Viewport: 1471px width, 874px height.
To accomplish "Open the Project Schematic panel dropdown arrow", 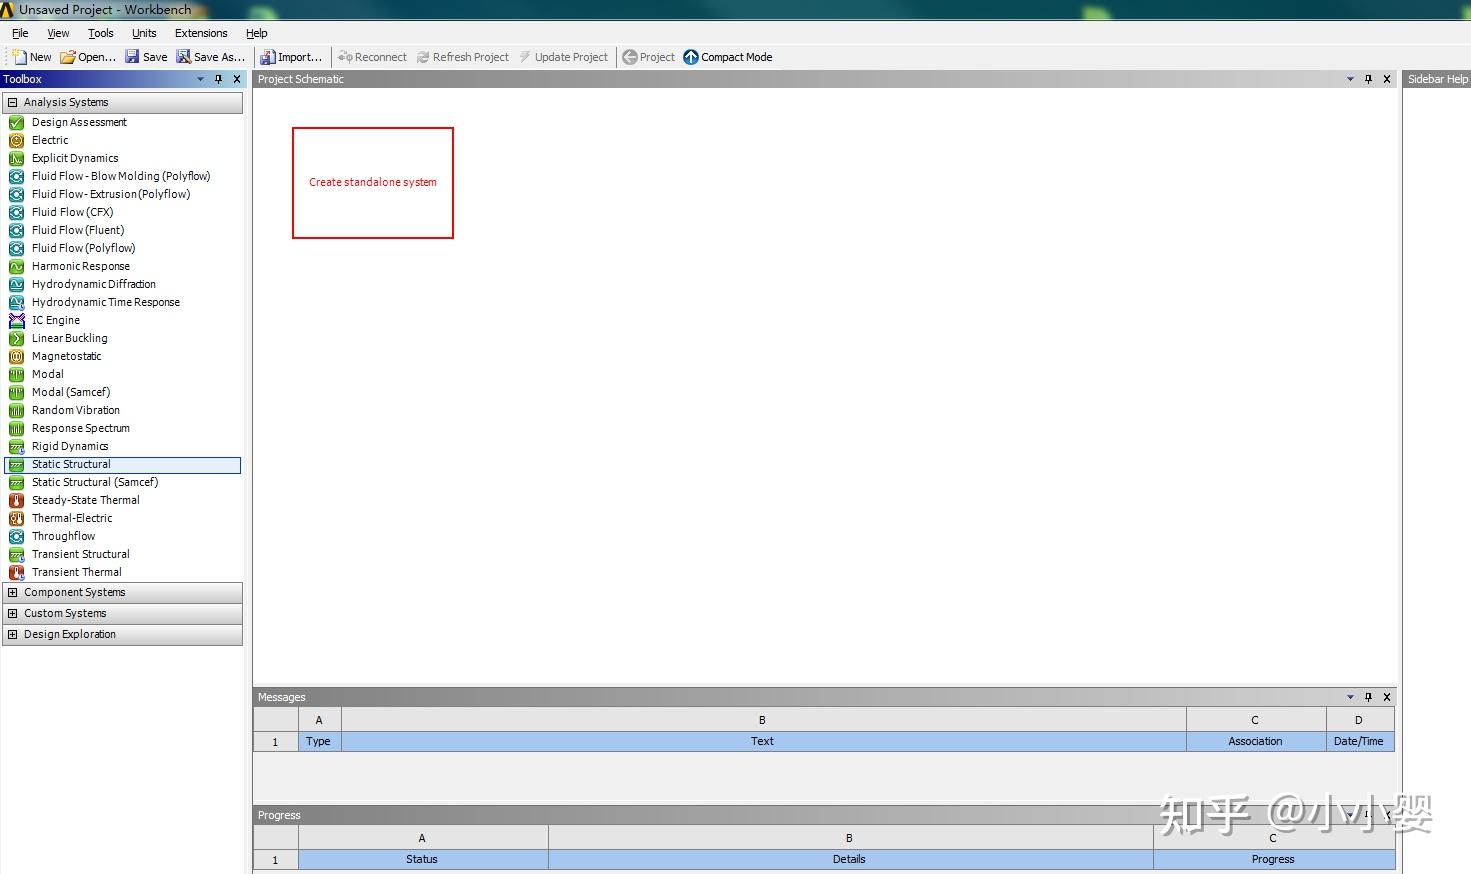I will click(1350, 79).
